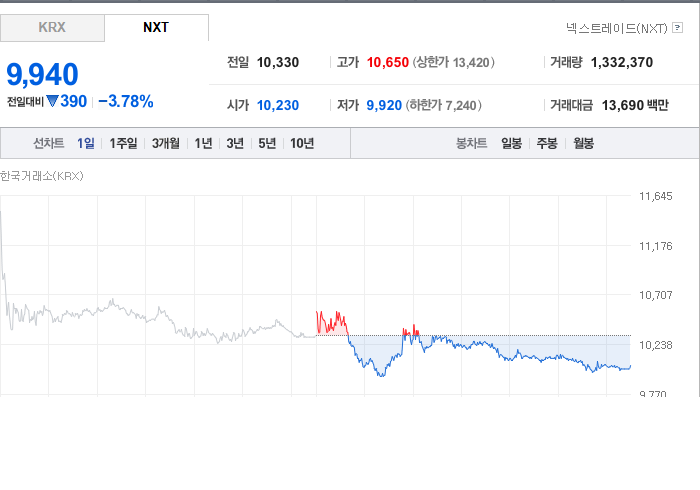Click the 한국거래소(KRX) chart label

click(42, 176)
